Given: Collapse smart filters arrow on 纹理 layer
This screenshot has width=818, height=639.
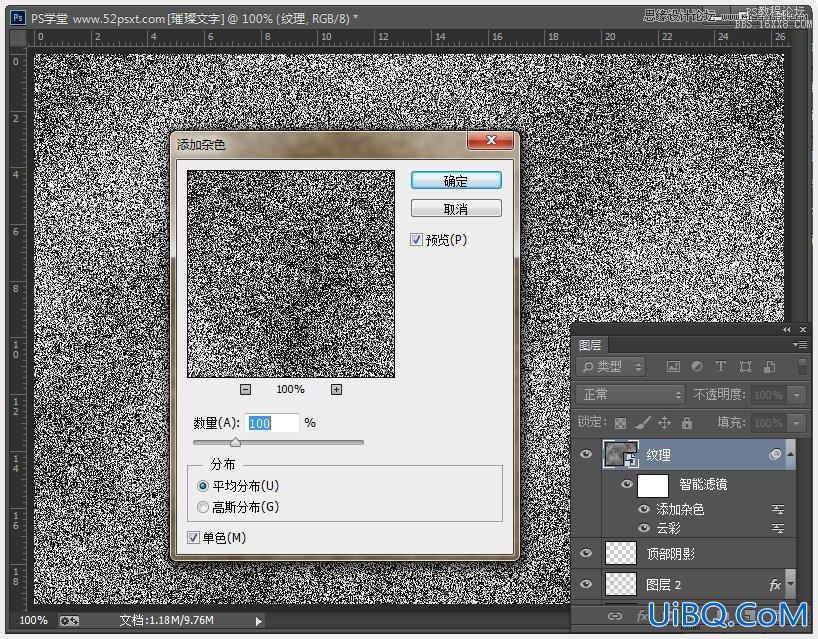Looking at the screenshot, I should click(x=791, y=454).
